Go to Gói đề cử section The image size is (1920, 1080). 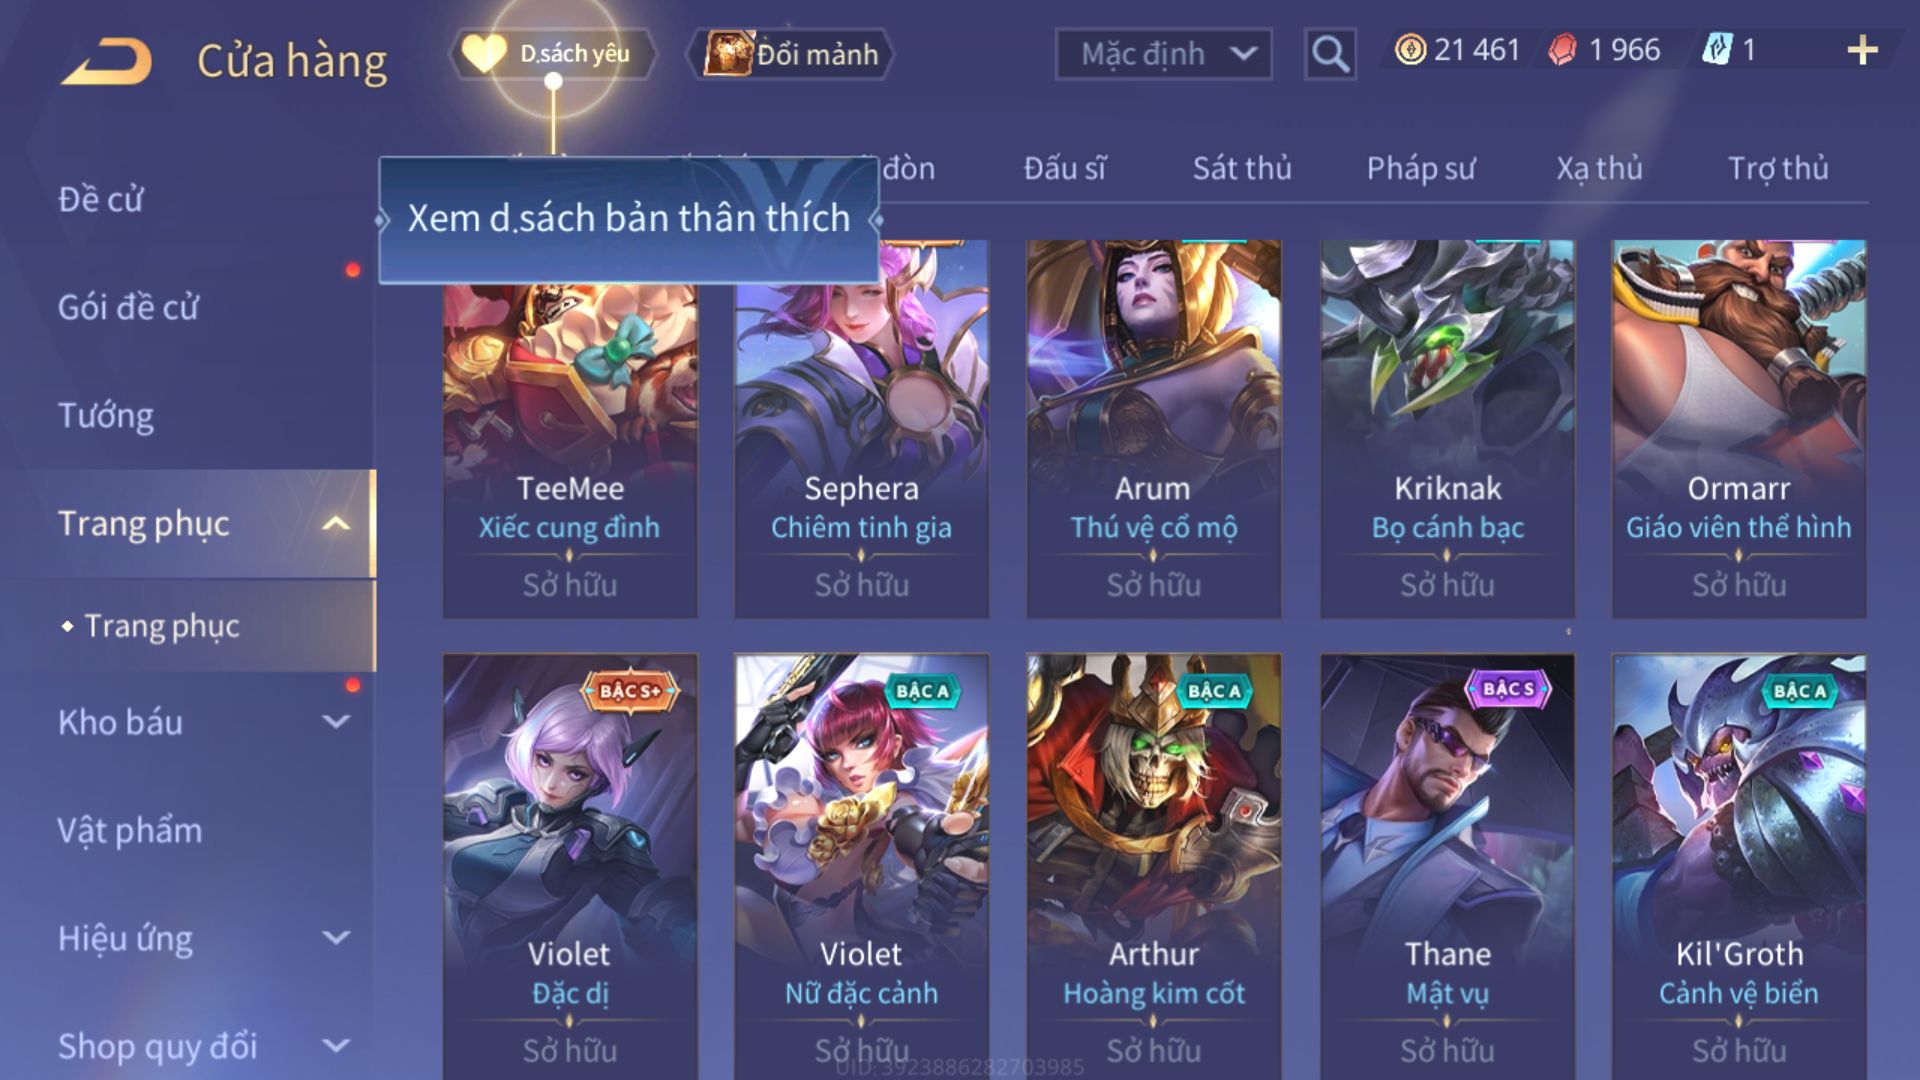click(128, 307)
